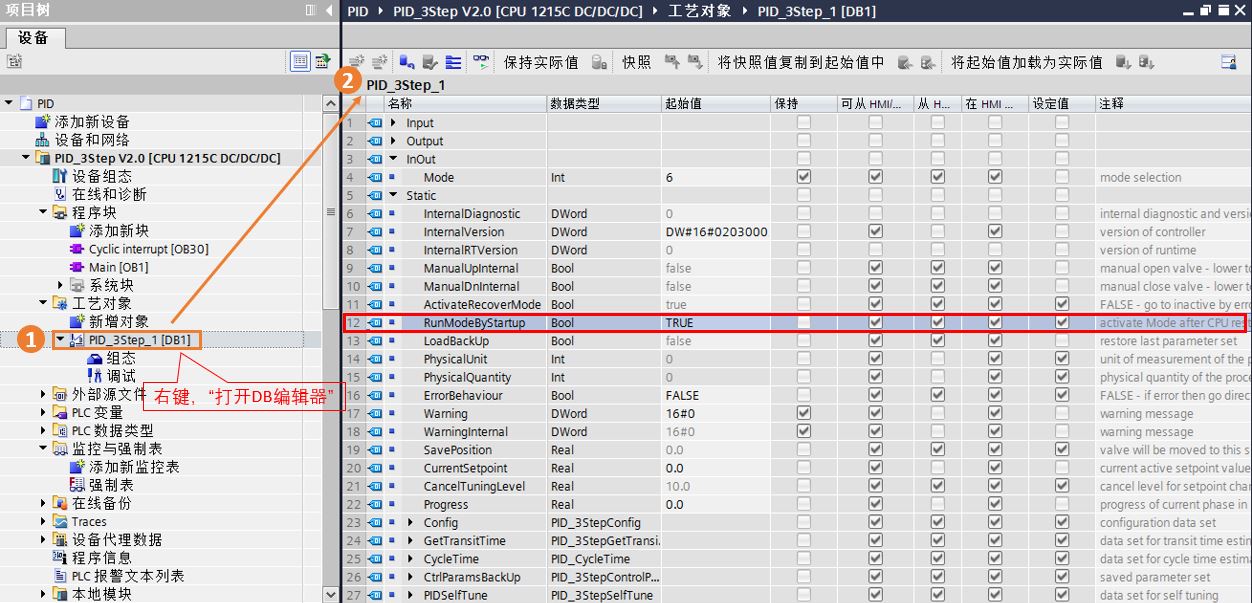The width and height of the screenshot is (1252, 603).
Task: Toggle 设定值 checkbox for CancelTuningLevel
Action: [x=1062, y=486]
